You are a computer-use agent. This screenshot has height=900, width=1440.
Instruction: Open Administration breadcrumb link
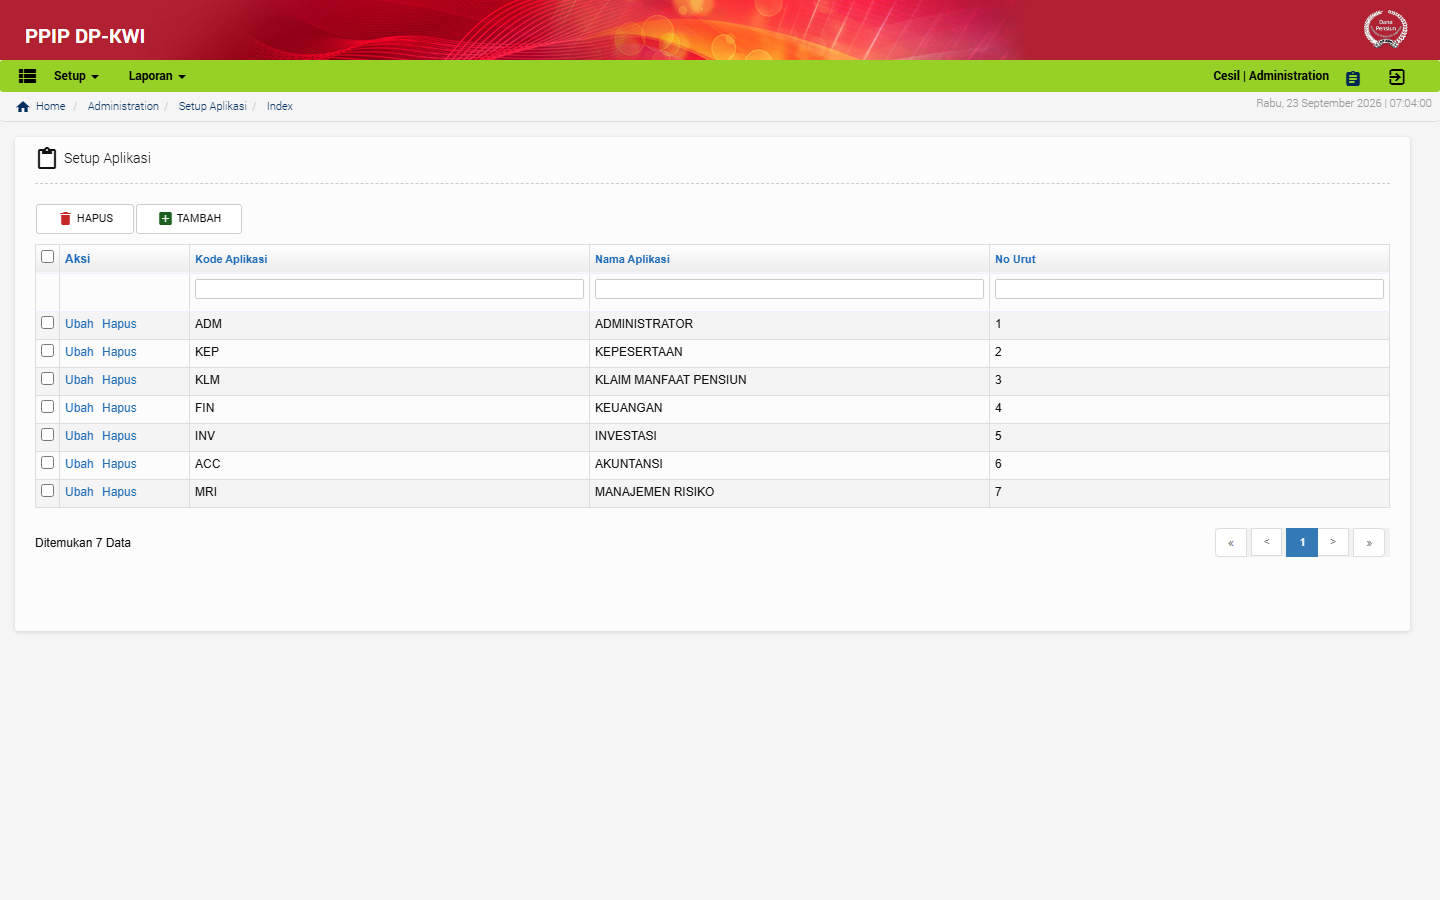point(123,106)
